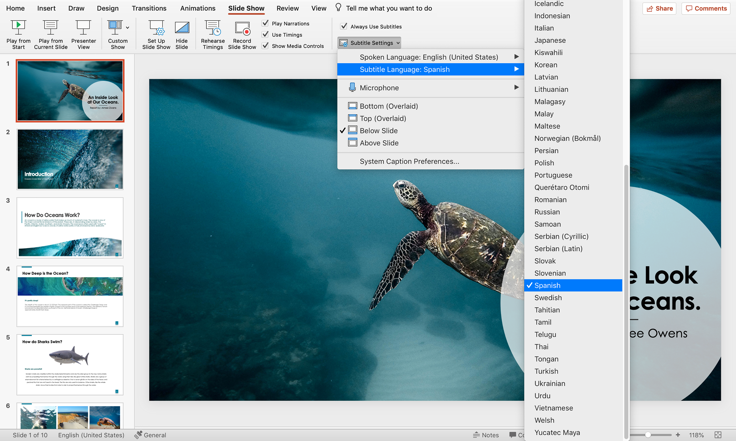Select slide 2 Introduction thumbnail
This screenshot has width=736, height=441.
click(x=70, y=159)
